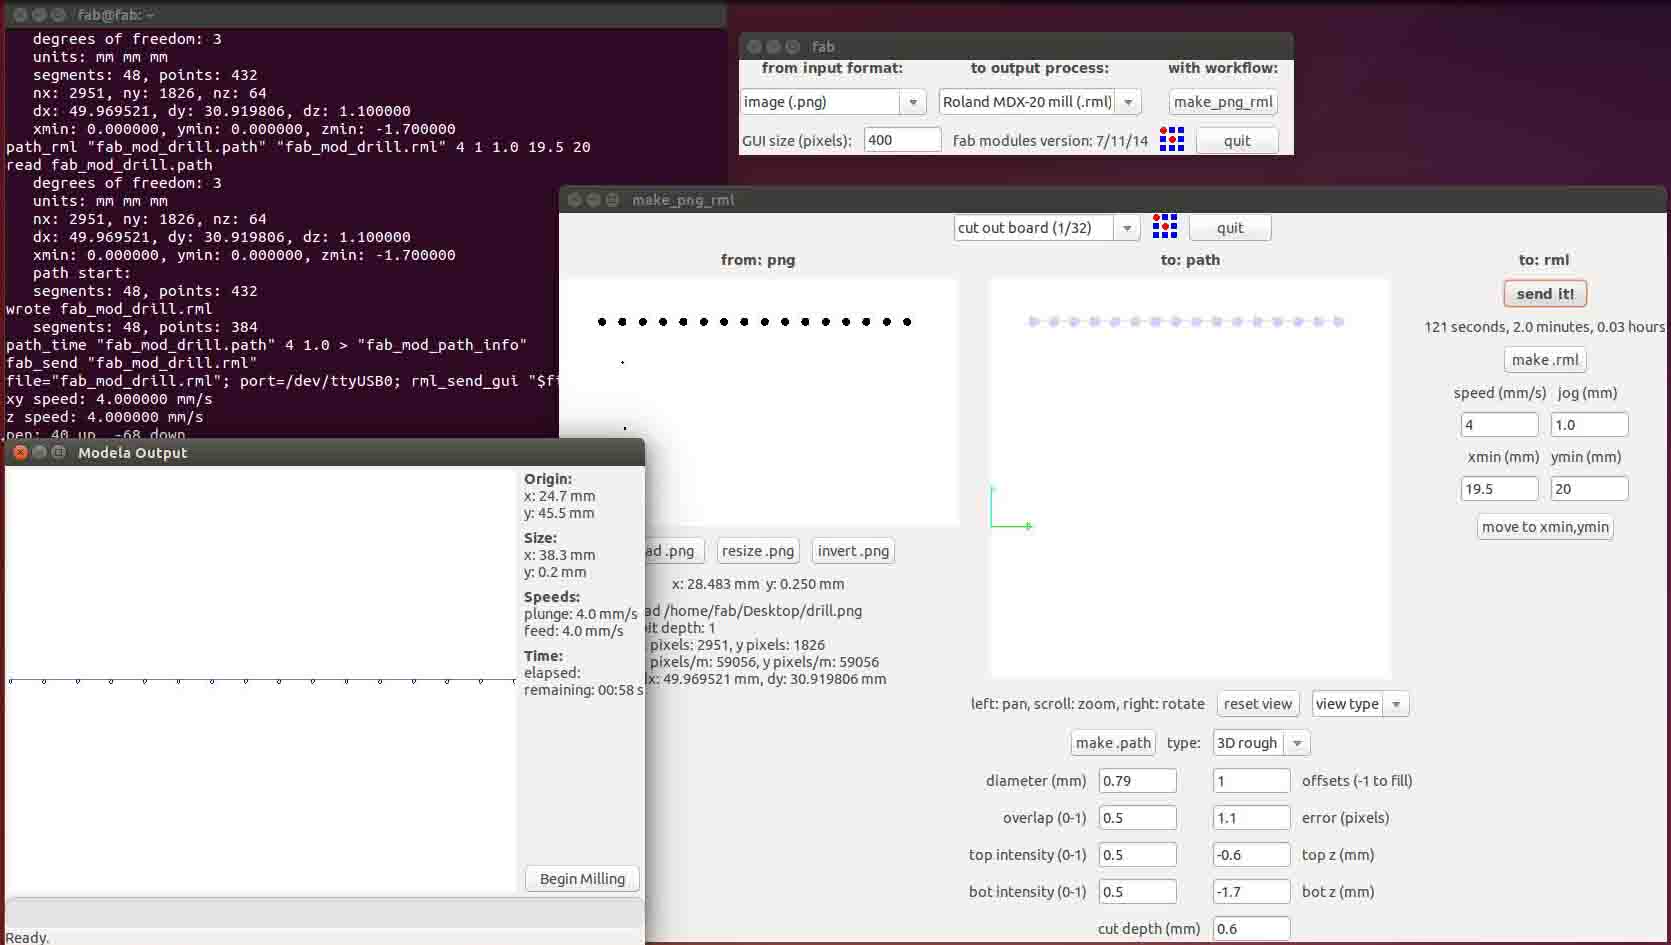Open the cut out board (1/32) dropdown
Viewport: 1671px width, 945px height.
pos(1046,228)
